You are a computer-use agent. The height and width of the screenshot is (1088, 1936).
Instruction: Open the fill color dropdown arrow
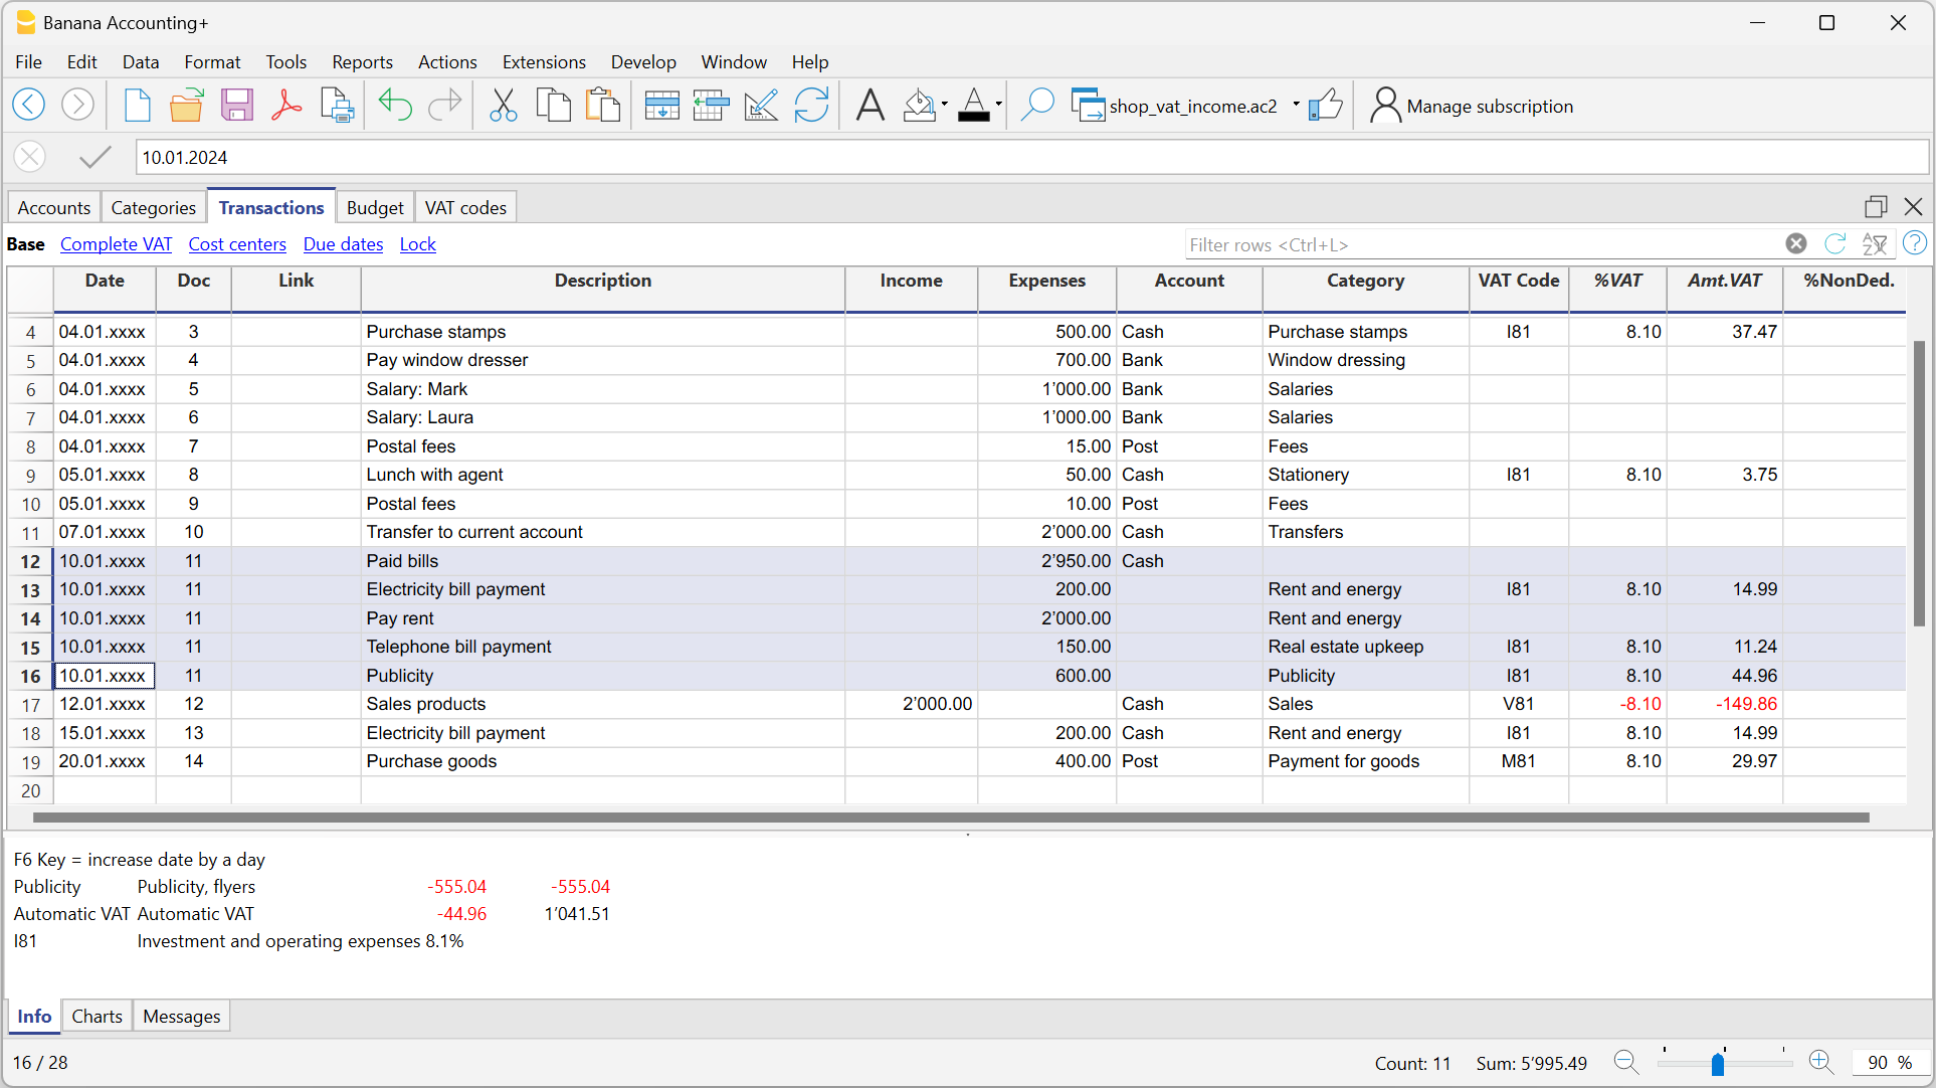945,105
